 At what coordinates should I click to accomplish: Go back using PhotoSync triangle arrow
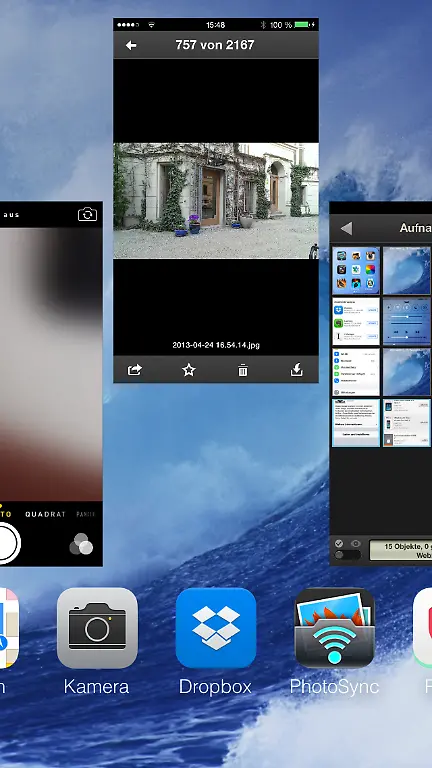coord(346,228)
